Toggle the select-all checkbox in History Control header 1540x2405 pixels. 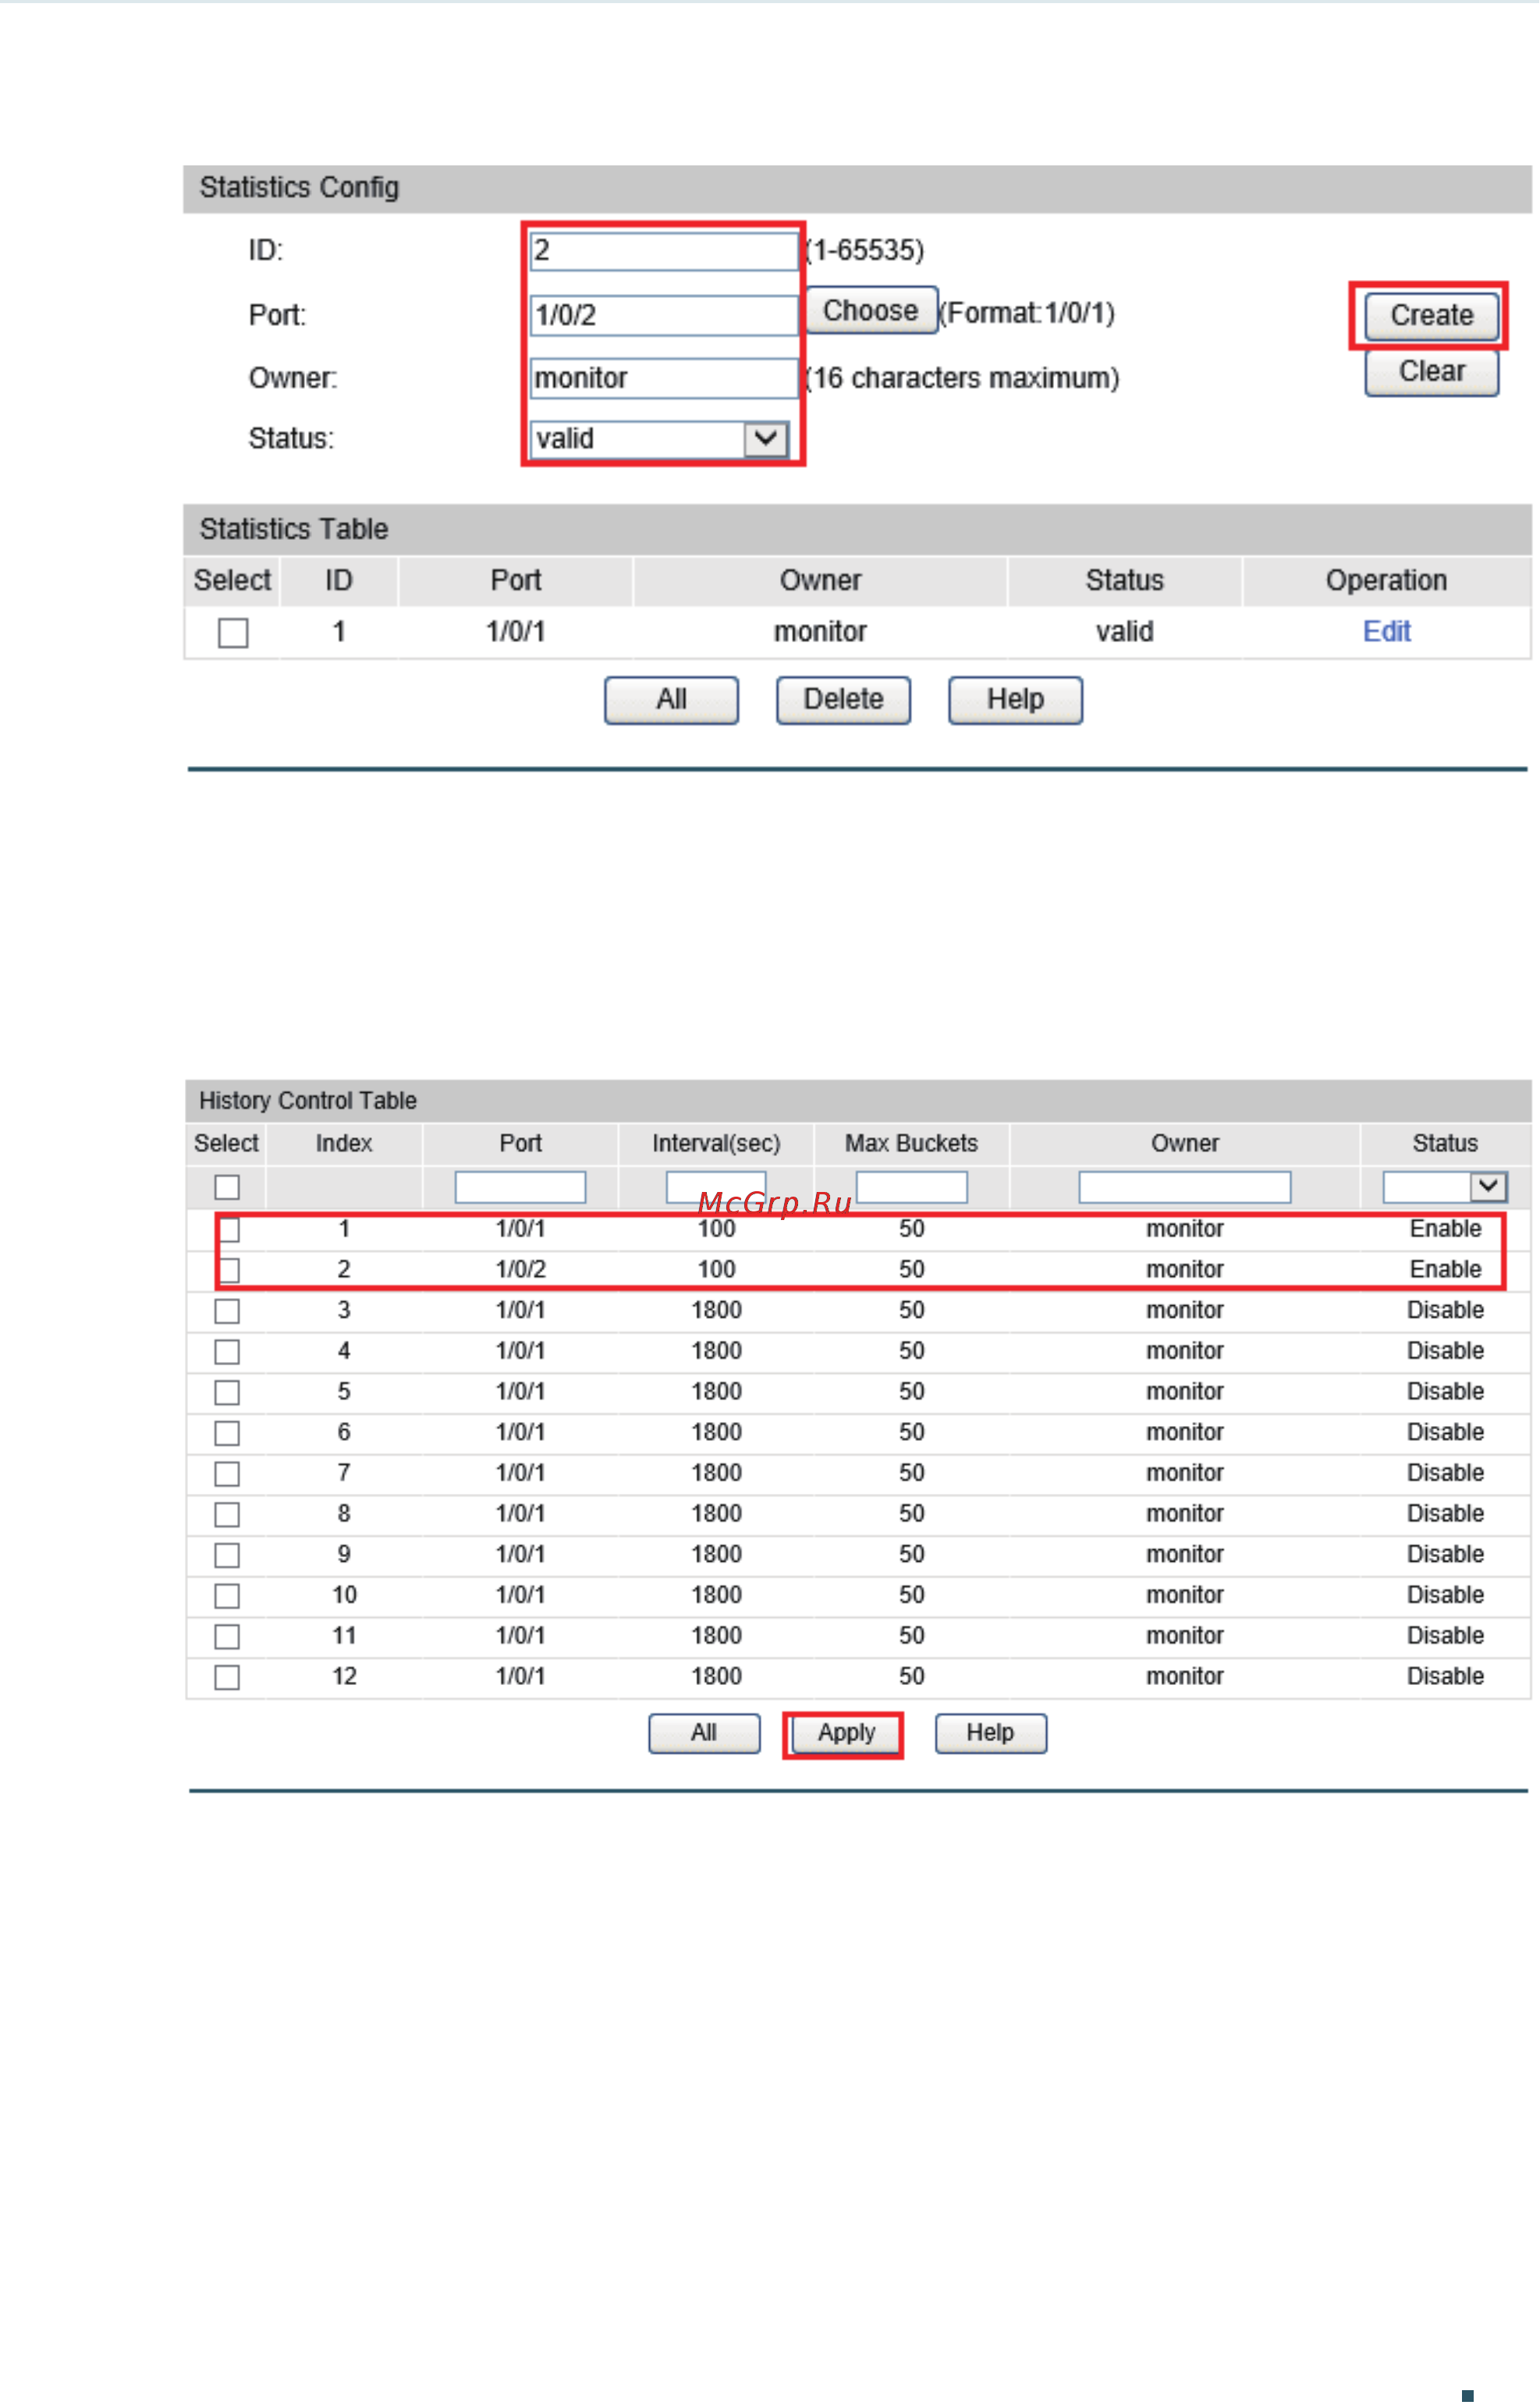tap(227, 1187)
